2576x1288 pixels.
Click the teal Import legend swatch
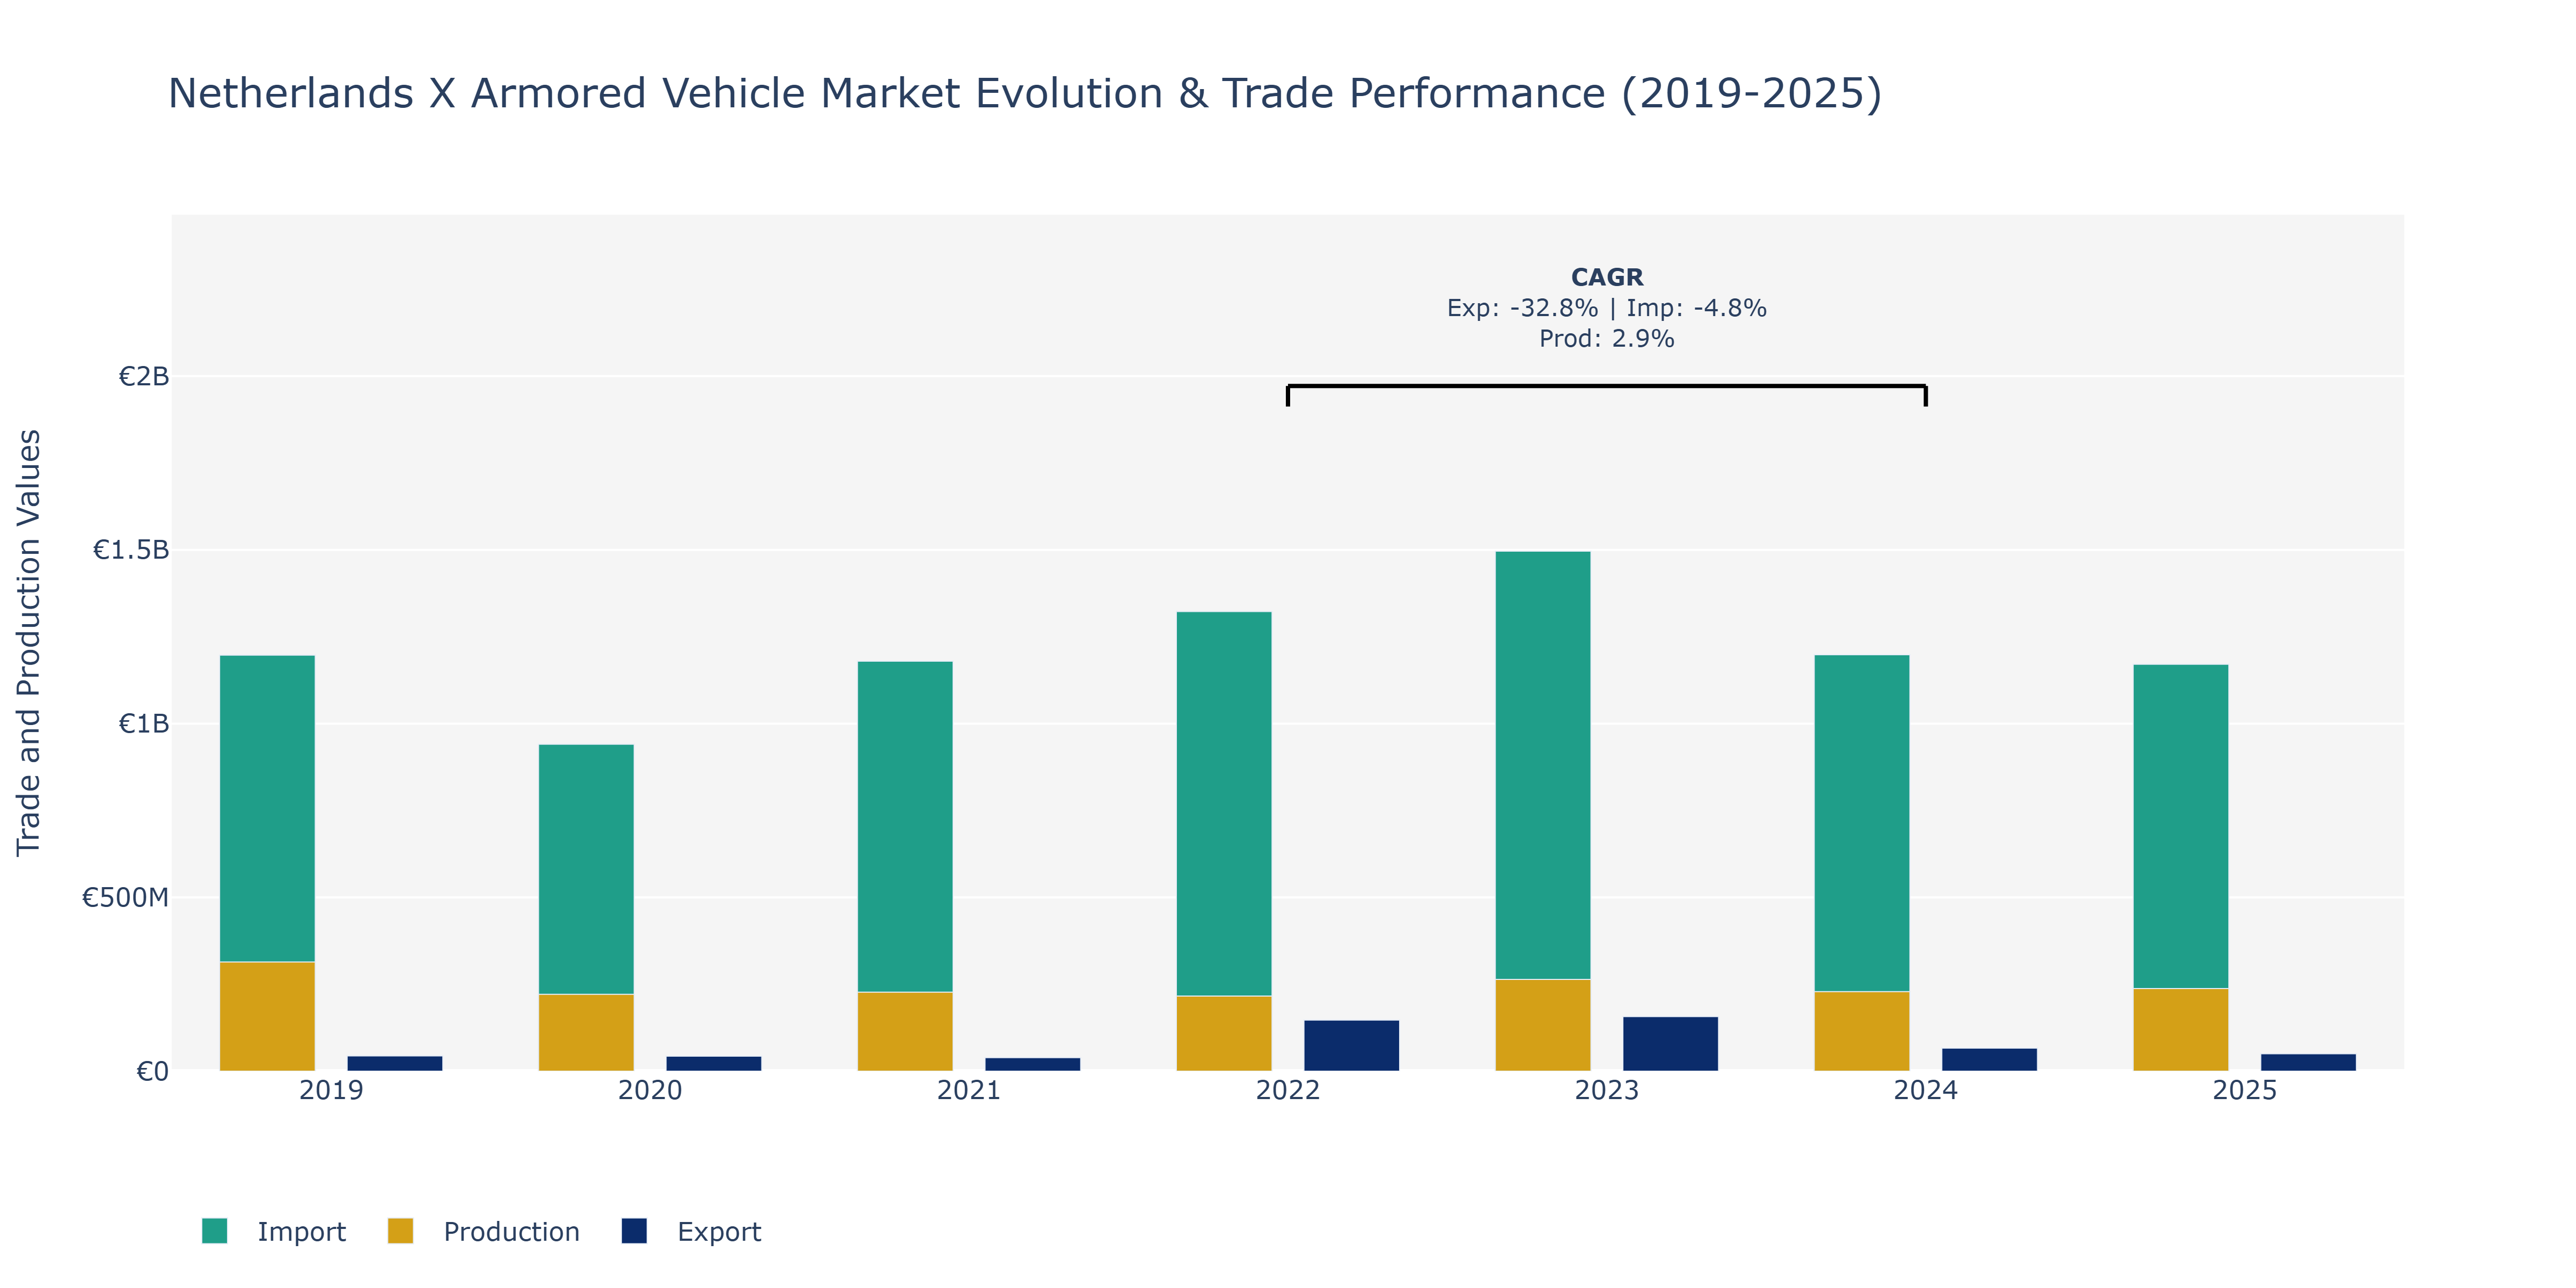click(x=214, y=1231)
